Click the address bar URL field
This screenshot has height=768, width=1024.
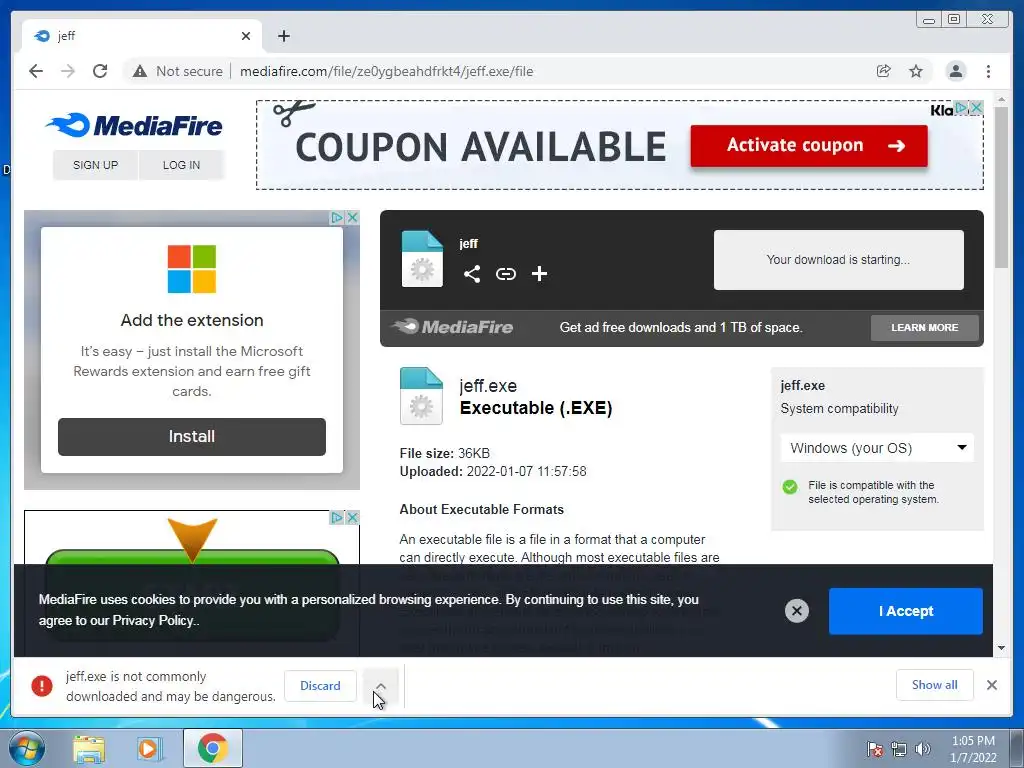(387, 71)
